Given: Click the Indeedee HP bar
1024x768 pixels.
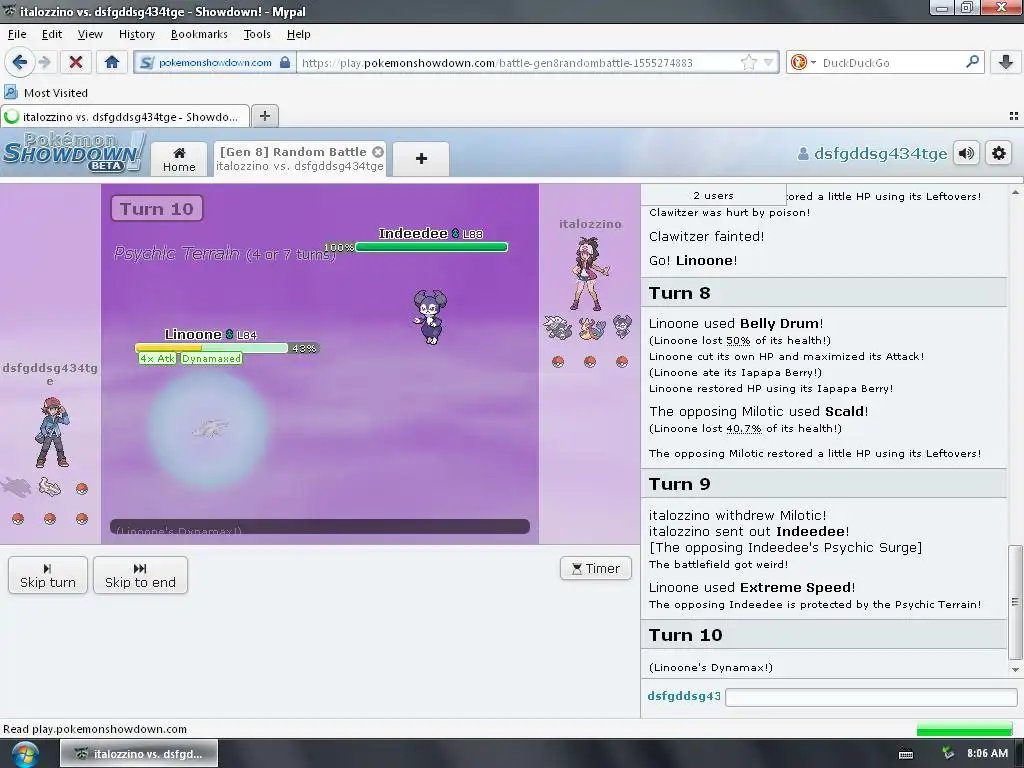Looking at the screenshot, I should coord(432,247).
